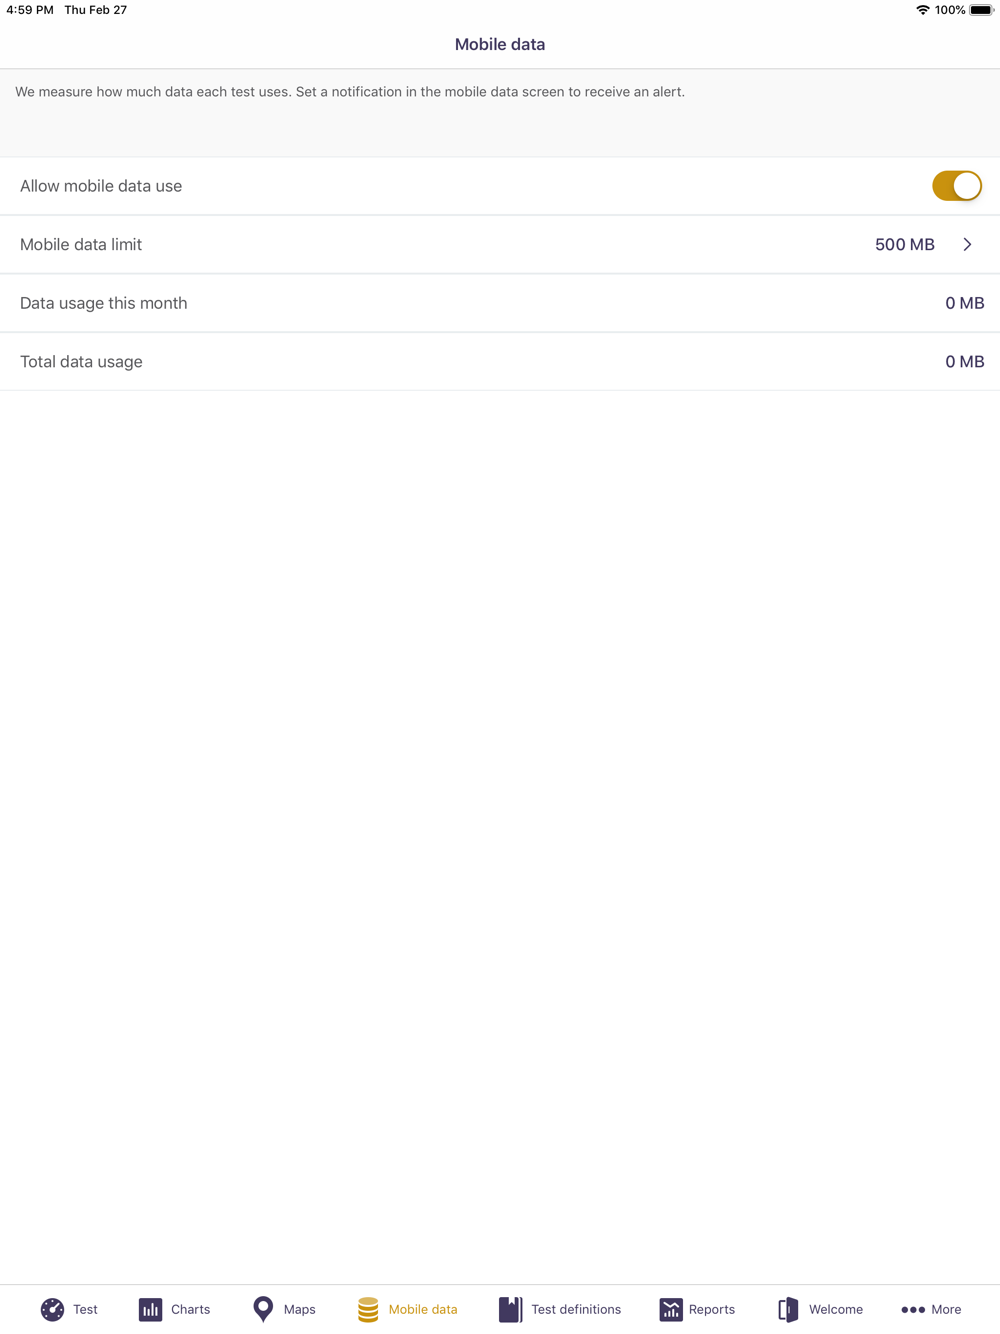The width and height of the screenshot is (1000, 1334).
Task: Open the Test definitions book icon
Action: (x=510, y=1309)
